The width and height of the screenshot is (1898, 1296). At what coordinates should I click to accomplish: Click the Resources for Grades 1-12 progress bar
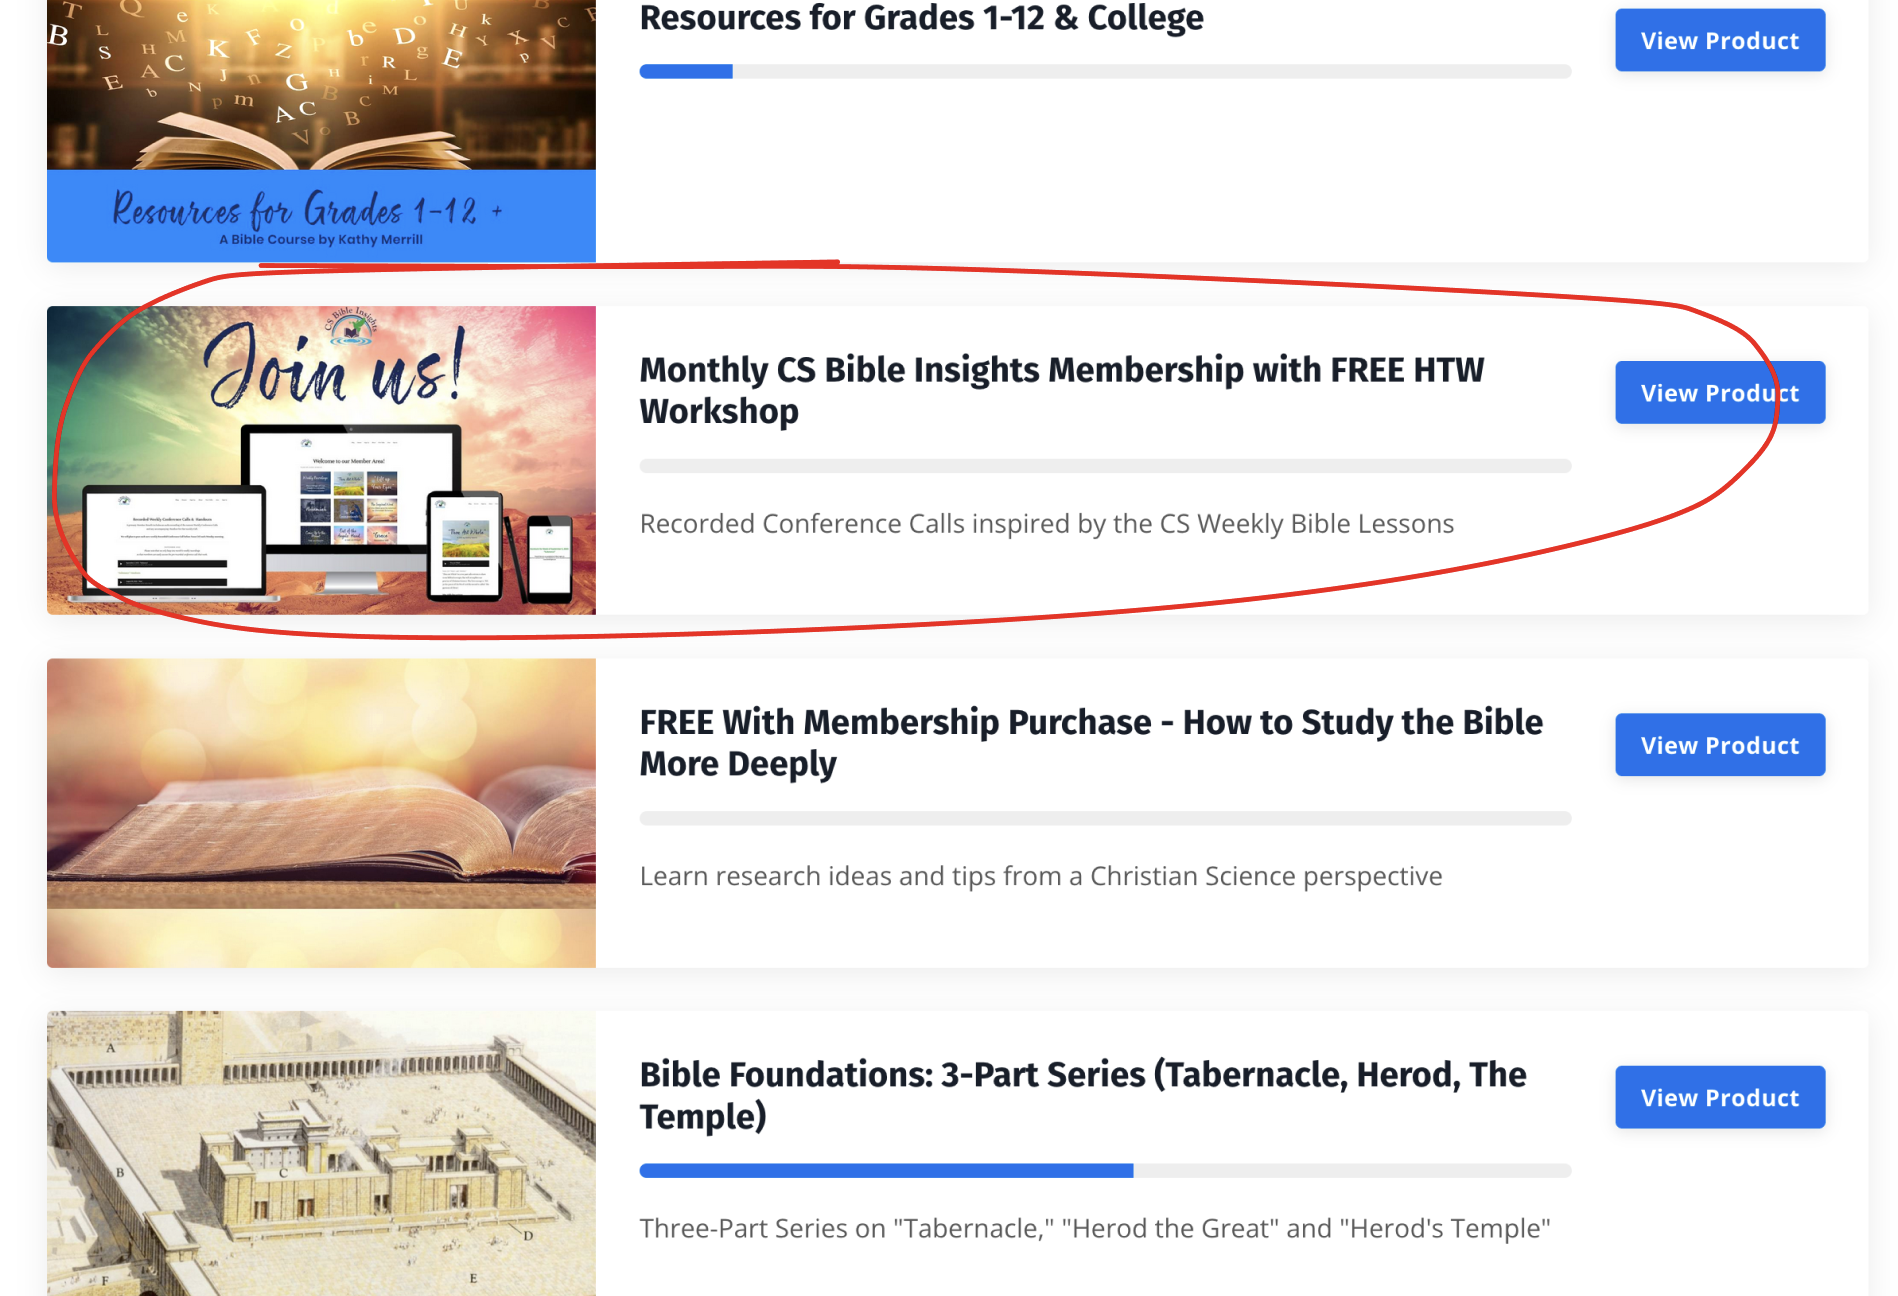1105,71
